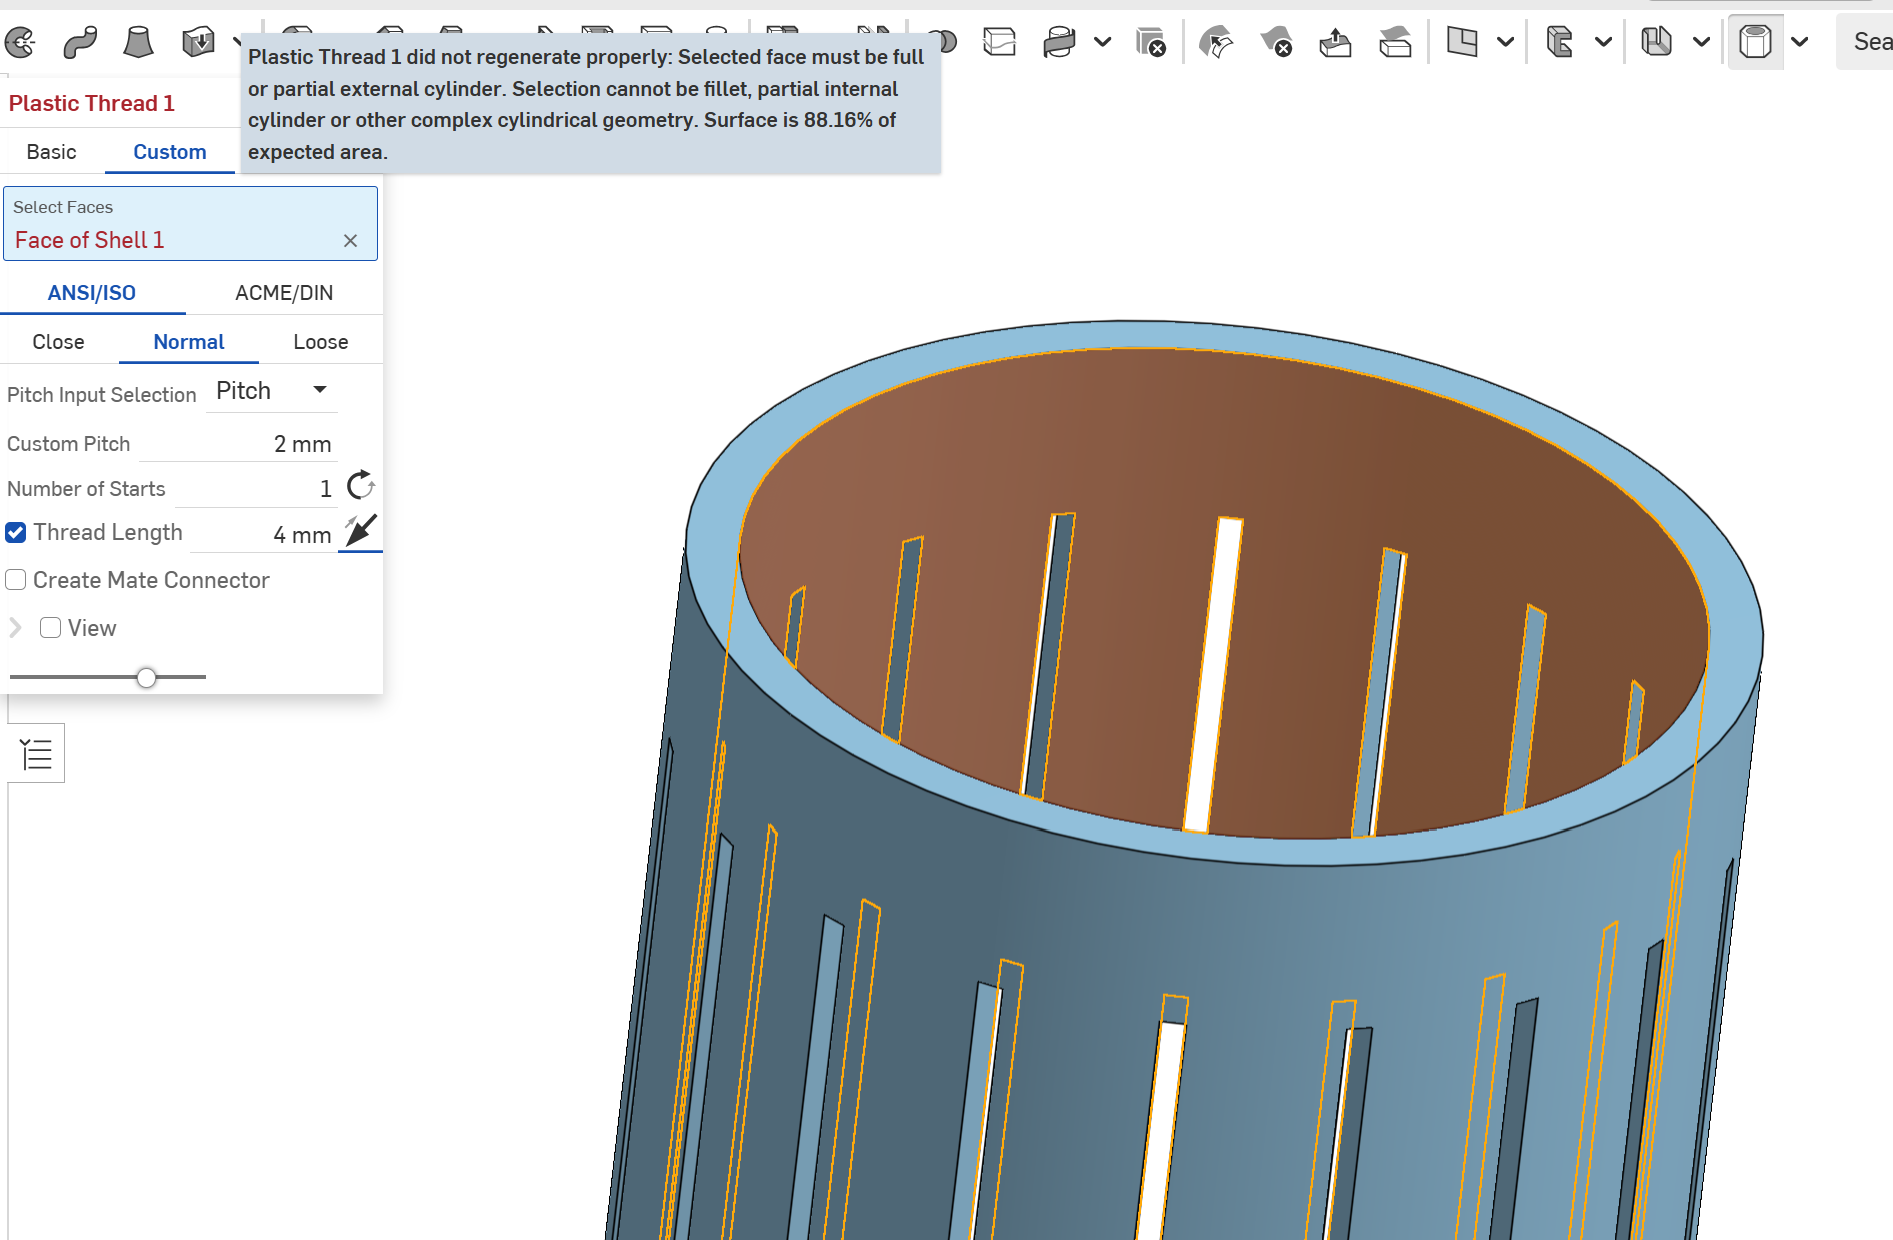Open the feature list panel icon
1893x1240 pixels.
[37, 754]
